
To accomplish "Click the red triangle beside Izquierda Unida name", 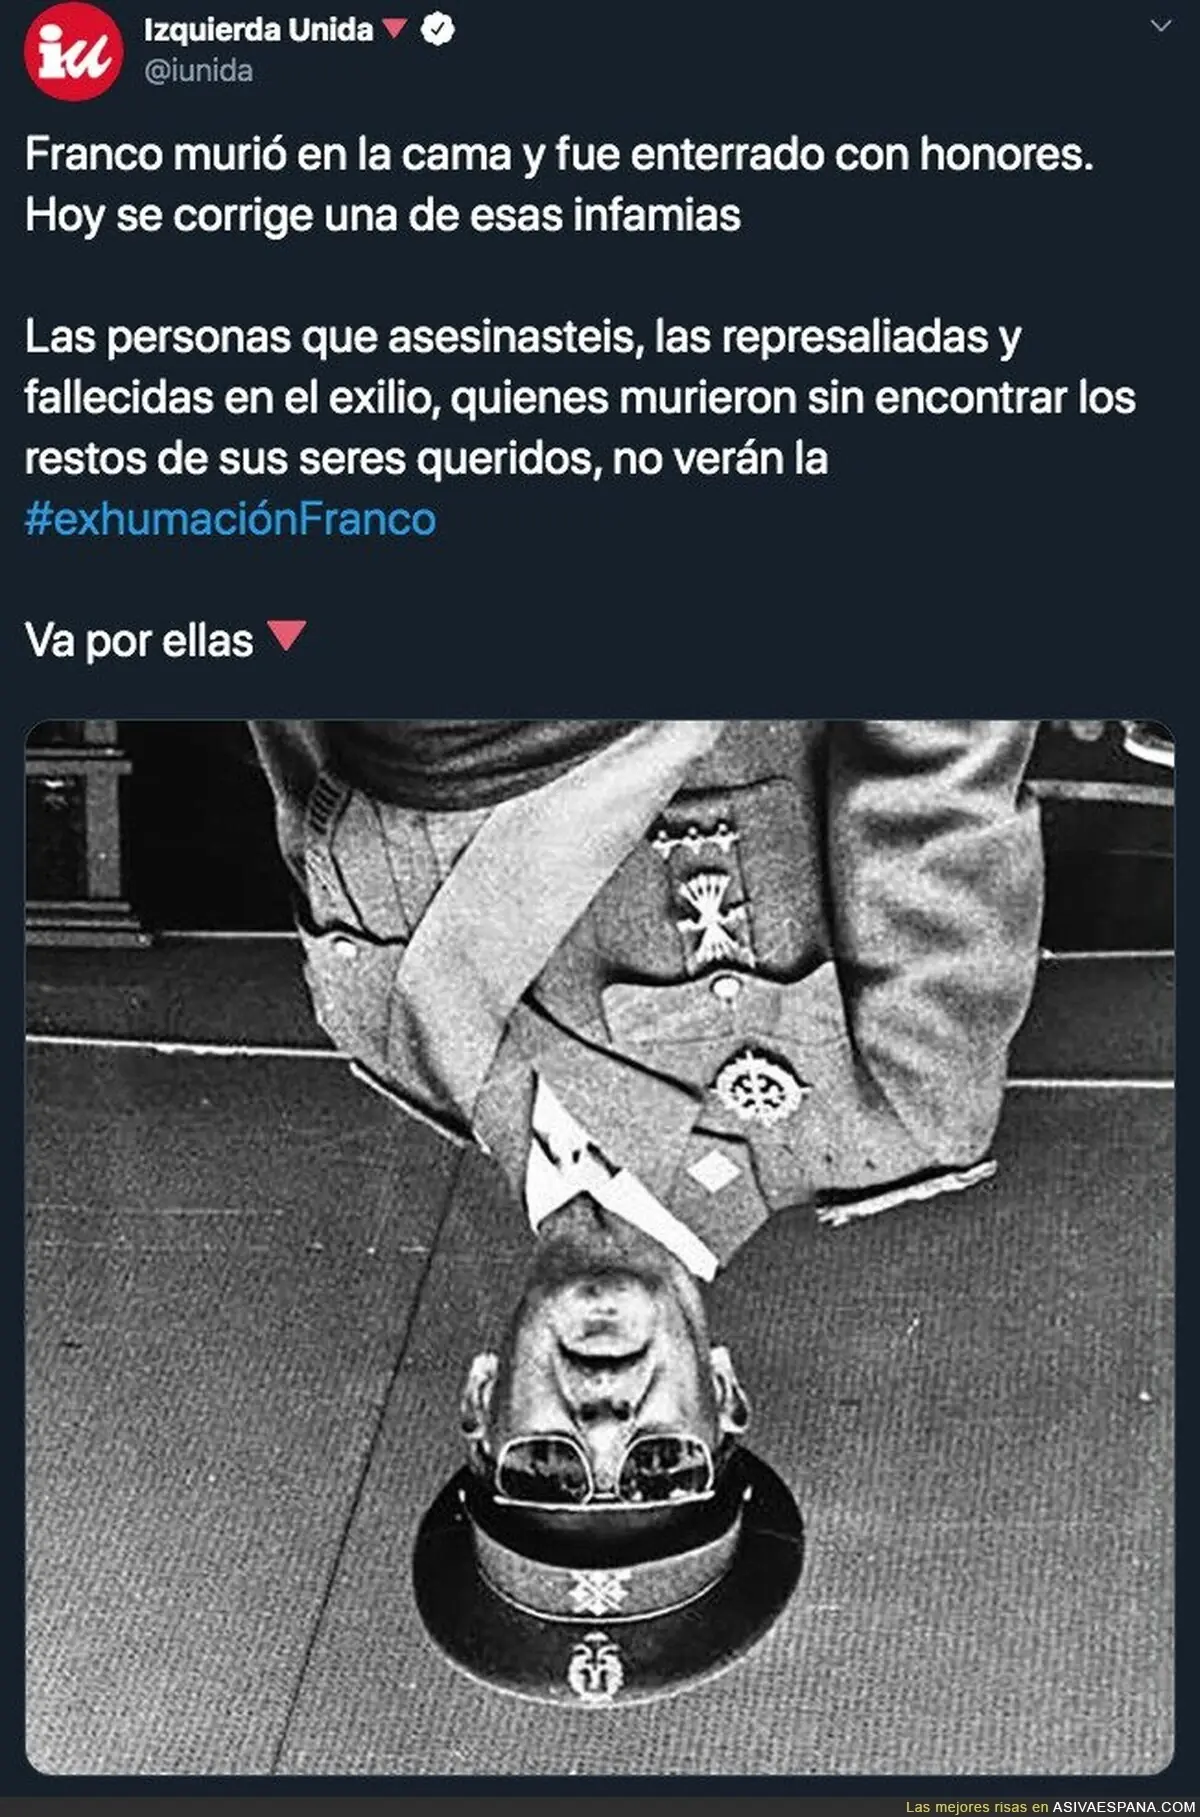I will 396,28.
